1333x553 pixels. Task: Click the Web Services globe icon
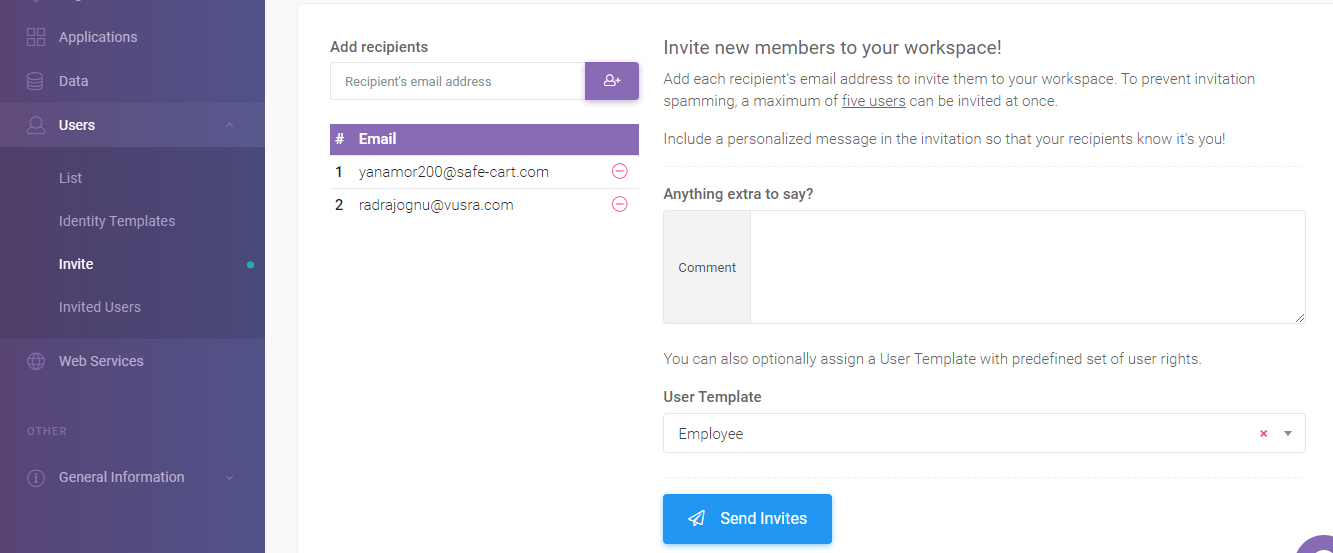(x=36, y=361)
